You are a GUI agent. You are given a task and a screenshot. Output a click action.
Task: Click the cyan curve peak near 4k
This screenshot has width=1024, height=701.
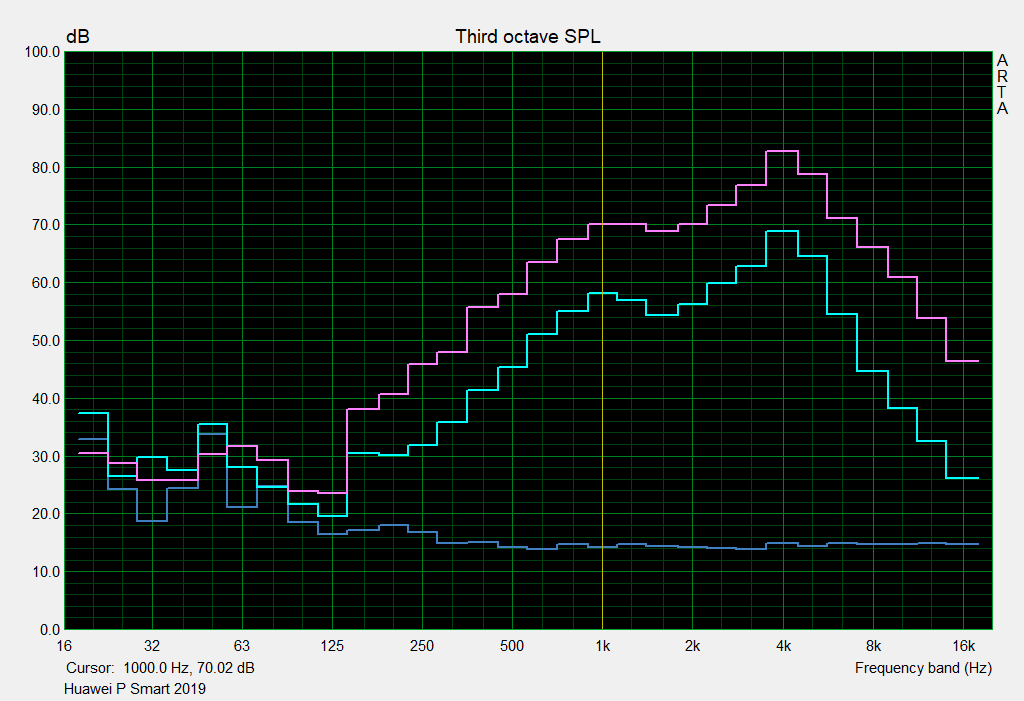(x=782, y=231)
